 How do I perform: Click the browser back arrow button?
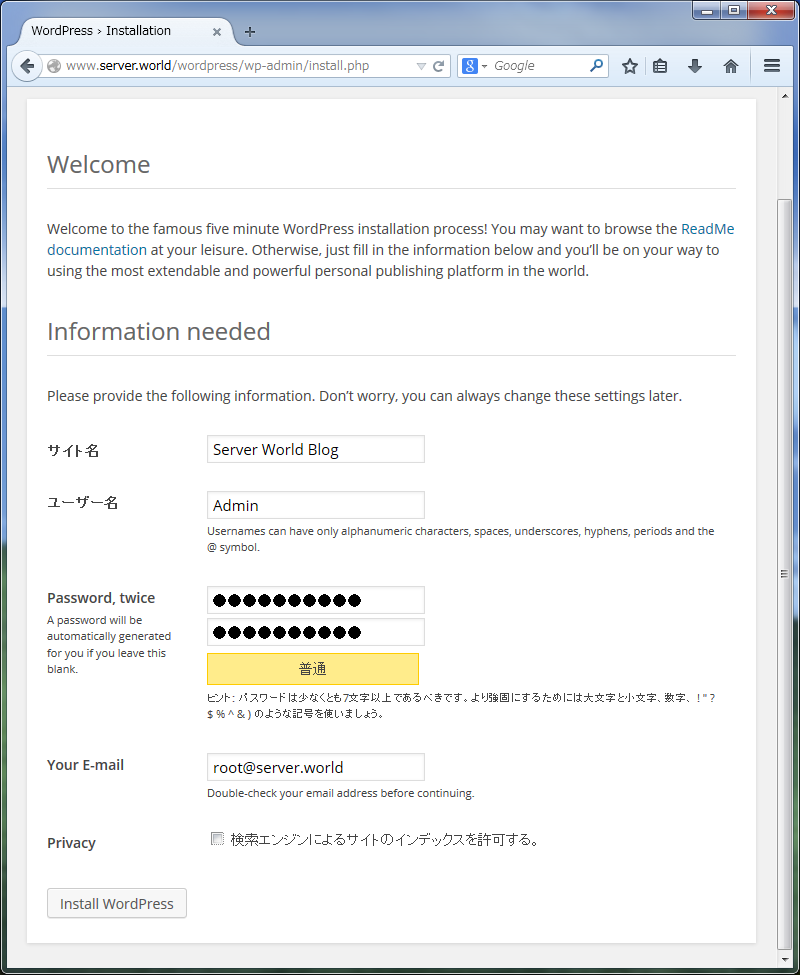[27, 66]
